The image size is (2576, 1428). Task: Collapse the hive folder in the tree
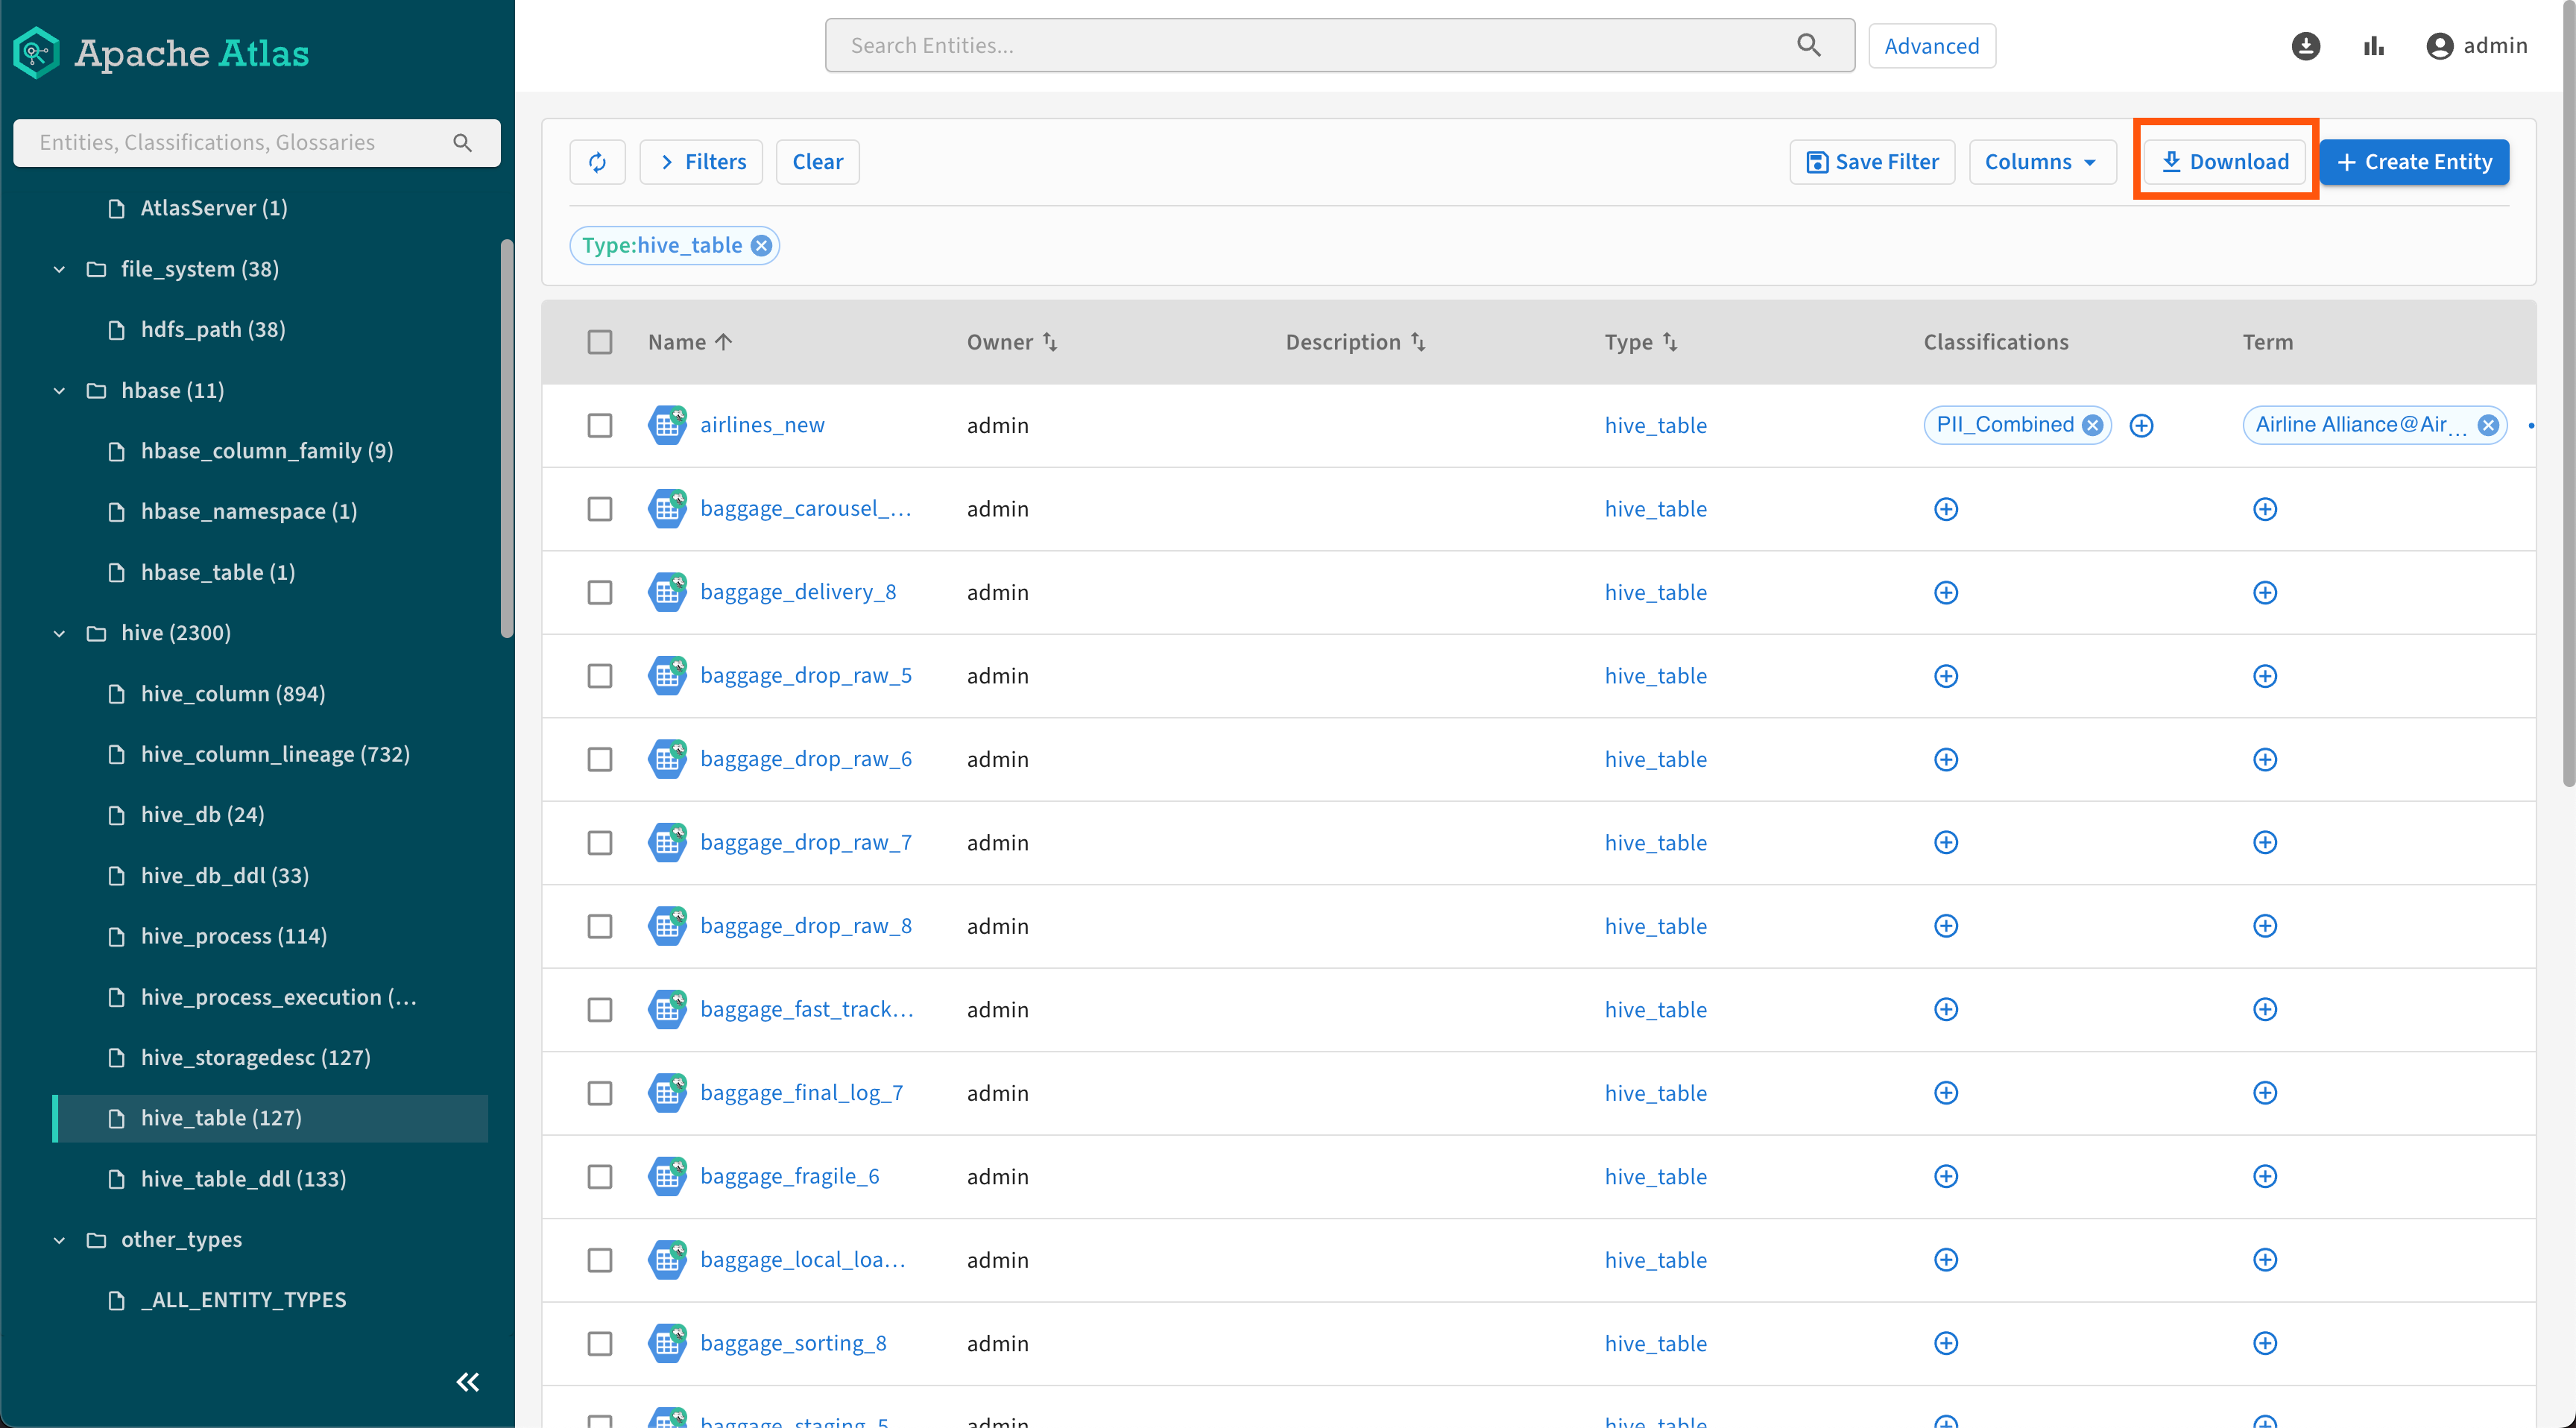pos(59,633)
